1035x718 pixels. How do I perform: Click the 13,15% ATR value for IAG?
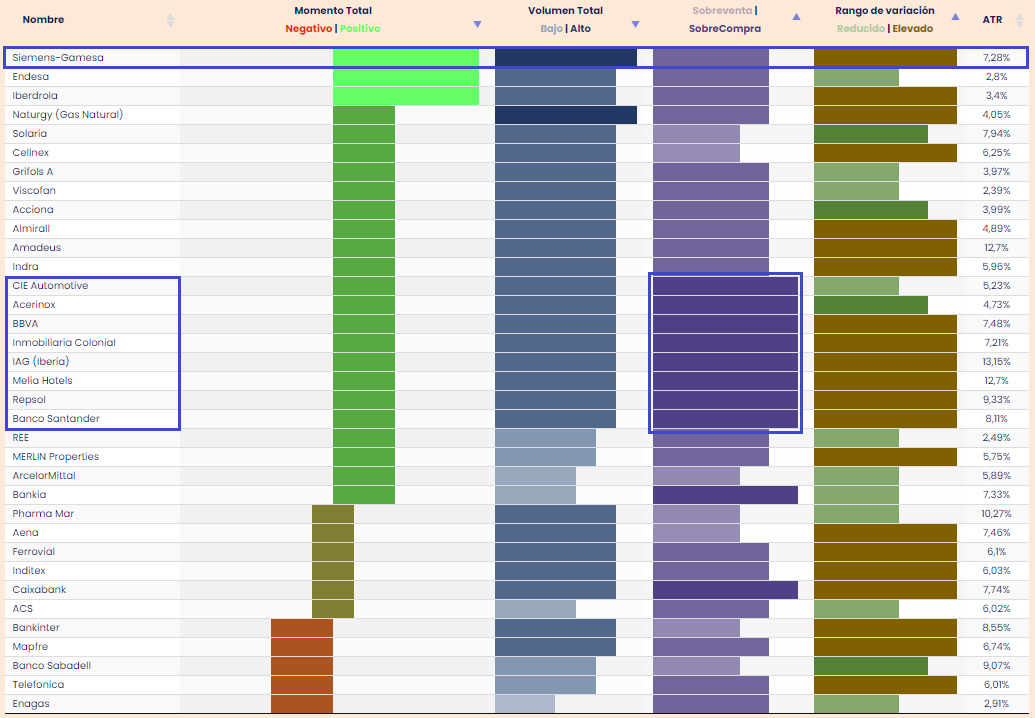(996, 362)
